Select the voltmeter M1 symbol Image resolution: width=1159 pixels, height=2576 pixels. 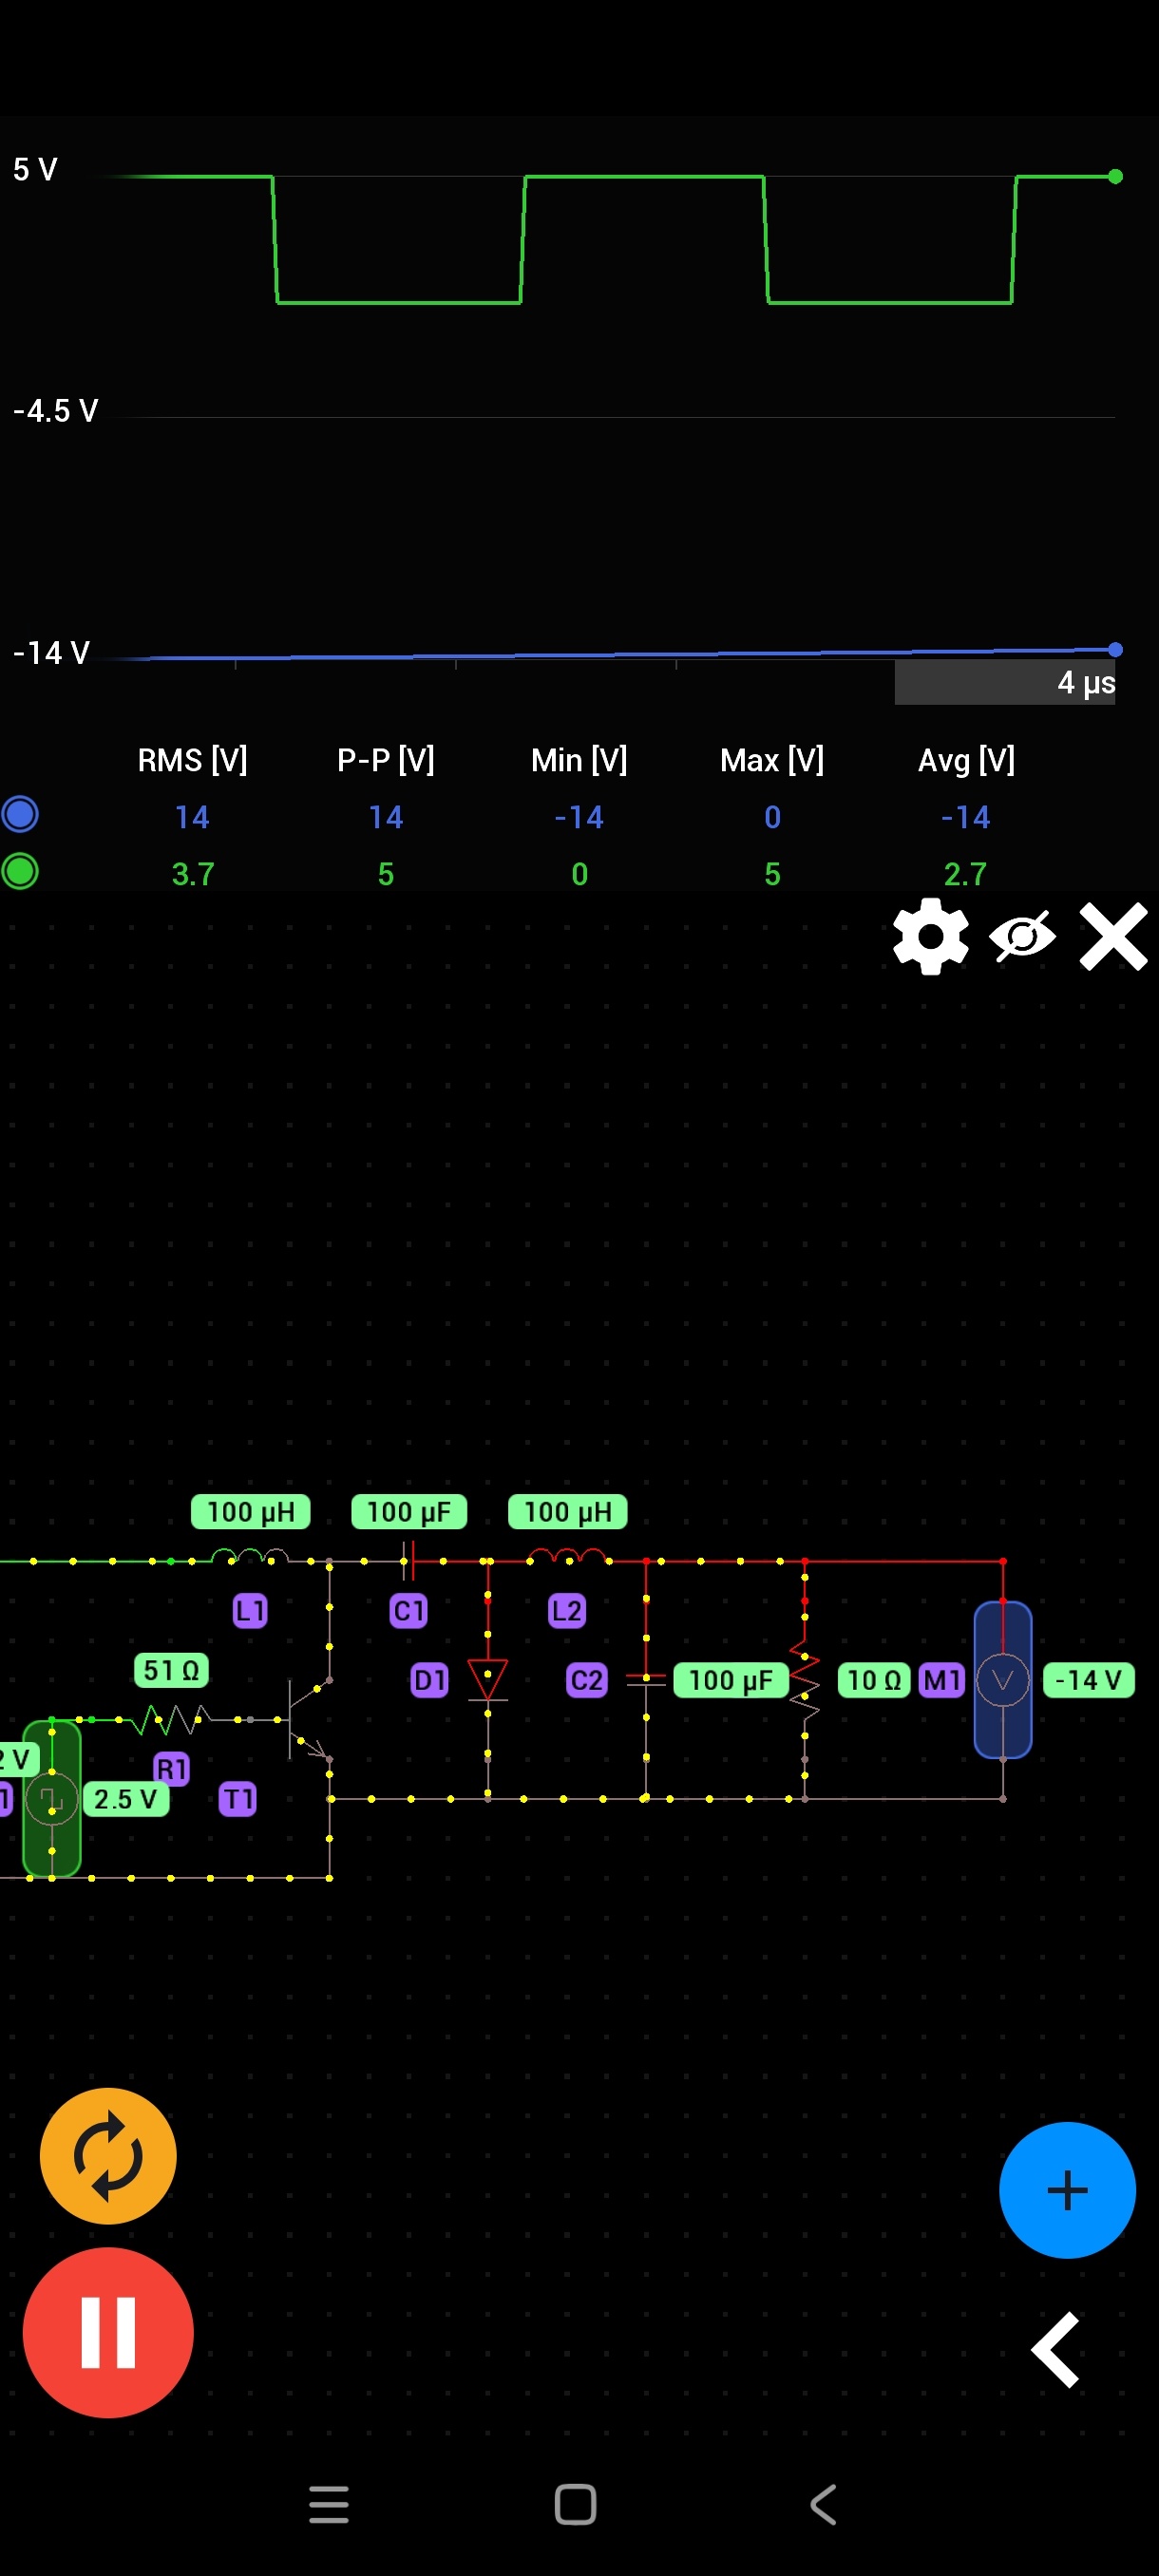(x=1003, y=1679)
